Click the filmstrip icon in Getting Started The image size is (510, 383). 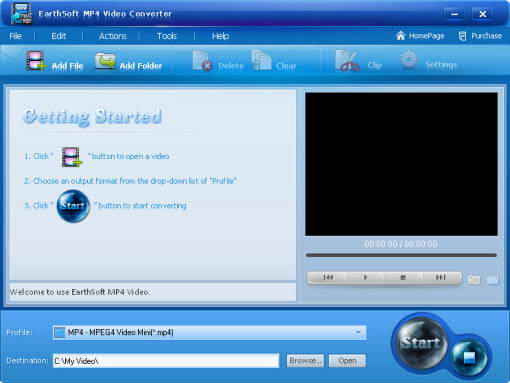tap(72, 156)
